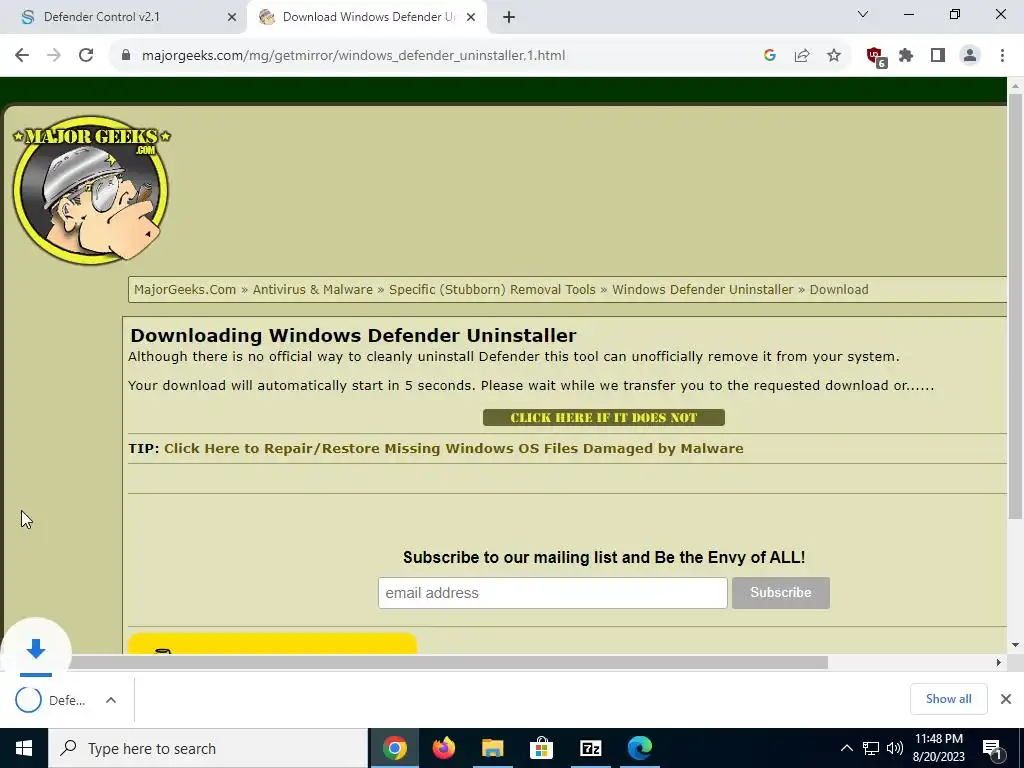Open Microsoft Store from the taskbar

tap(541, 748)
